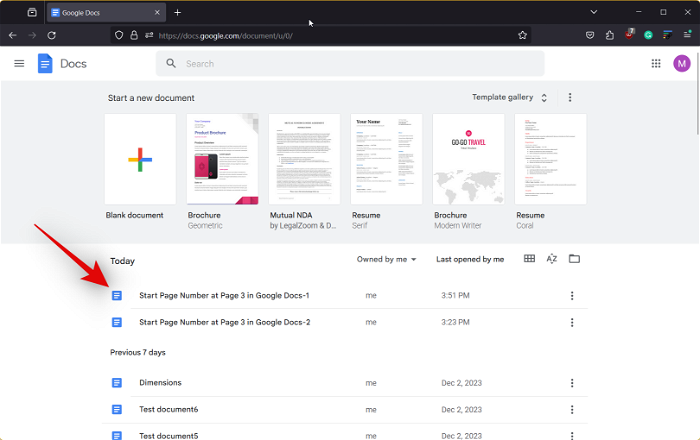The height and width of the screenshot is (440, 700).
Task: Click the document icon beside Test document6
Action: [x=117, y=410]
